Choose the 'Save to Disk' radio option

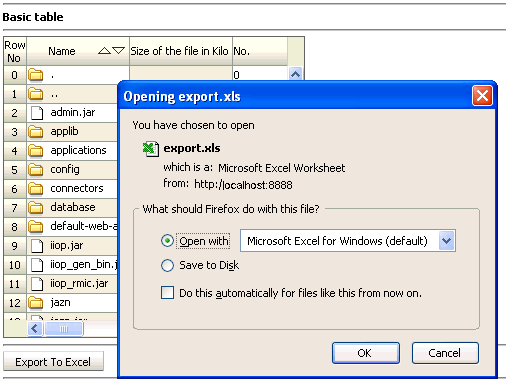point(167,266)
